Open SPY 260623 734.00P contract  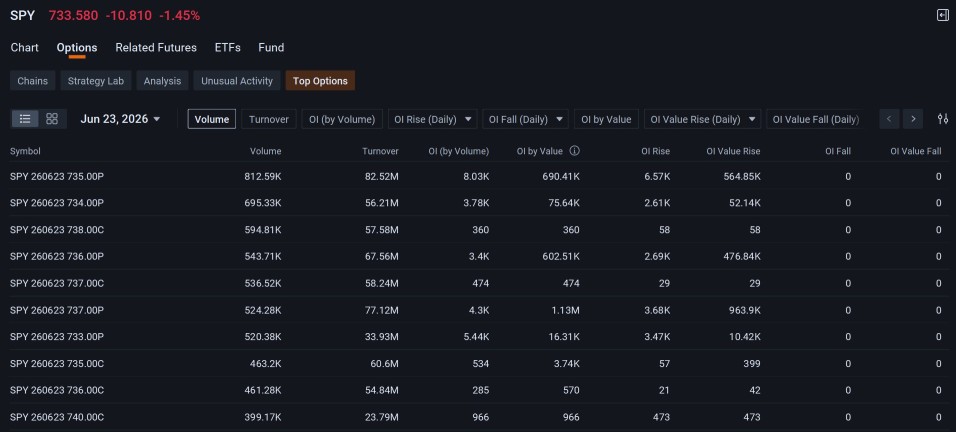(57, 203)
